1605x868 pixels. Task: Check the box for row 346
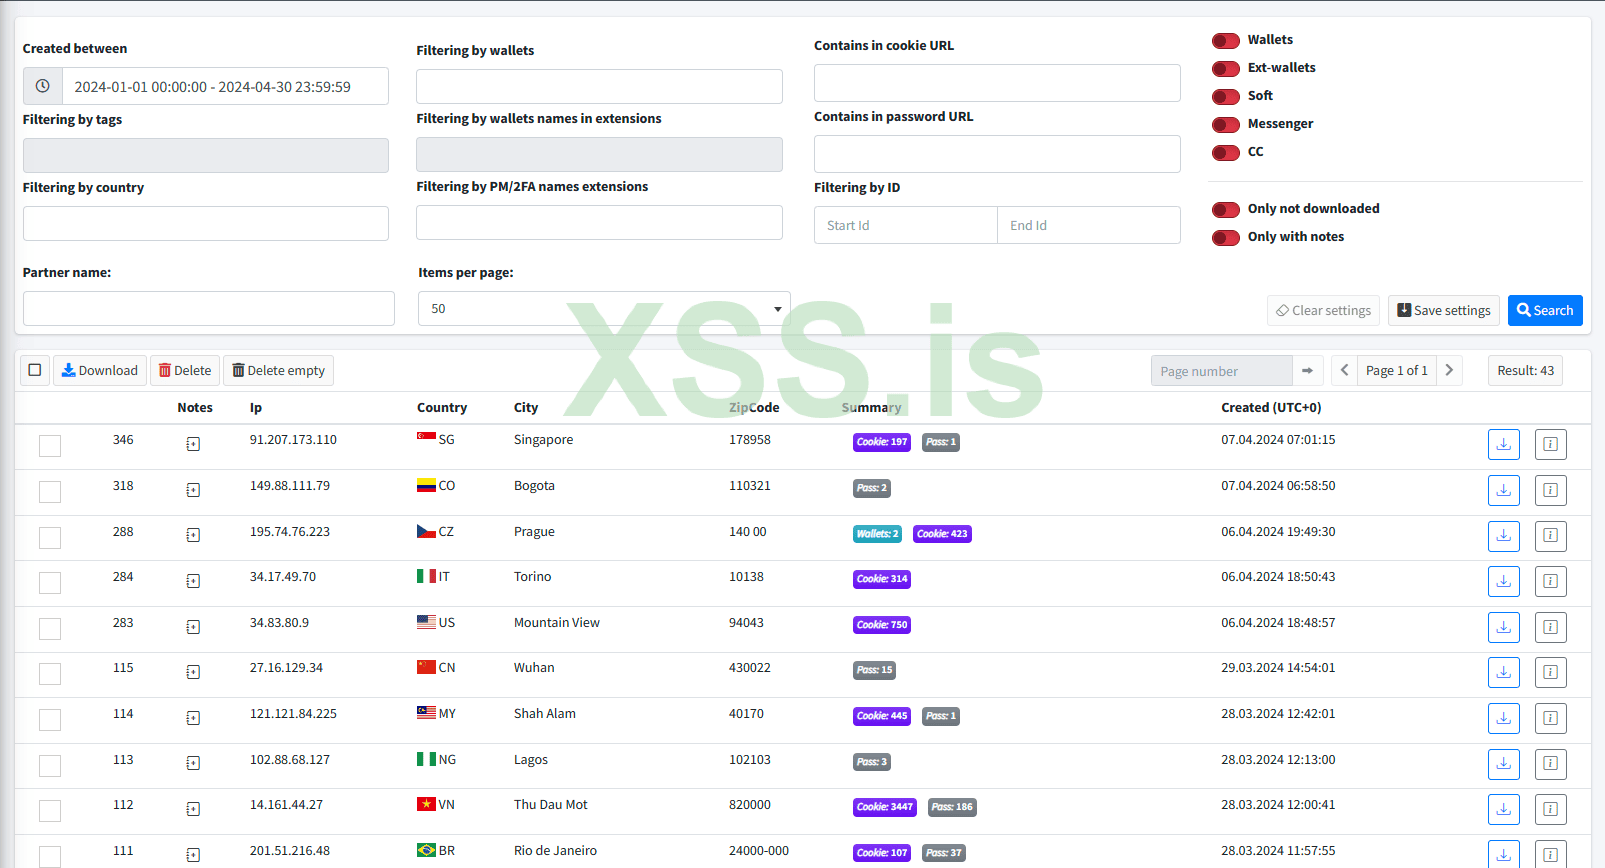pos(50,446)
